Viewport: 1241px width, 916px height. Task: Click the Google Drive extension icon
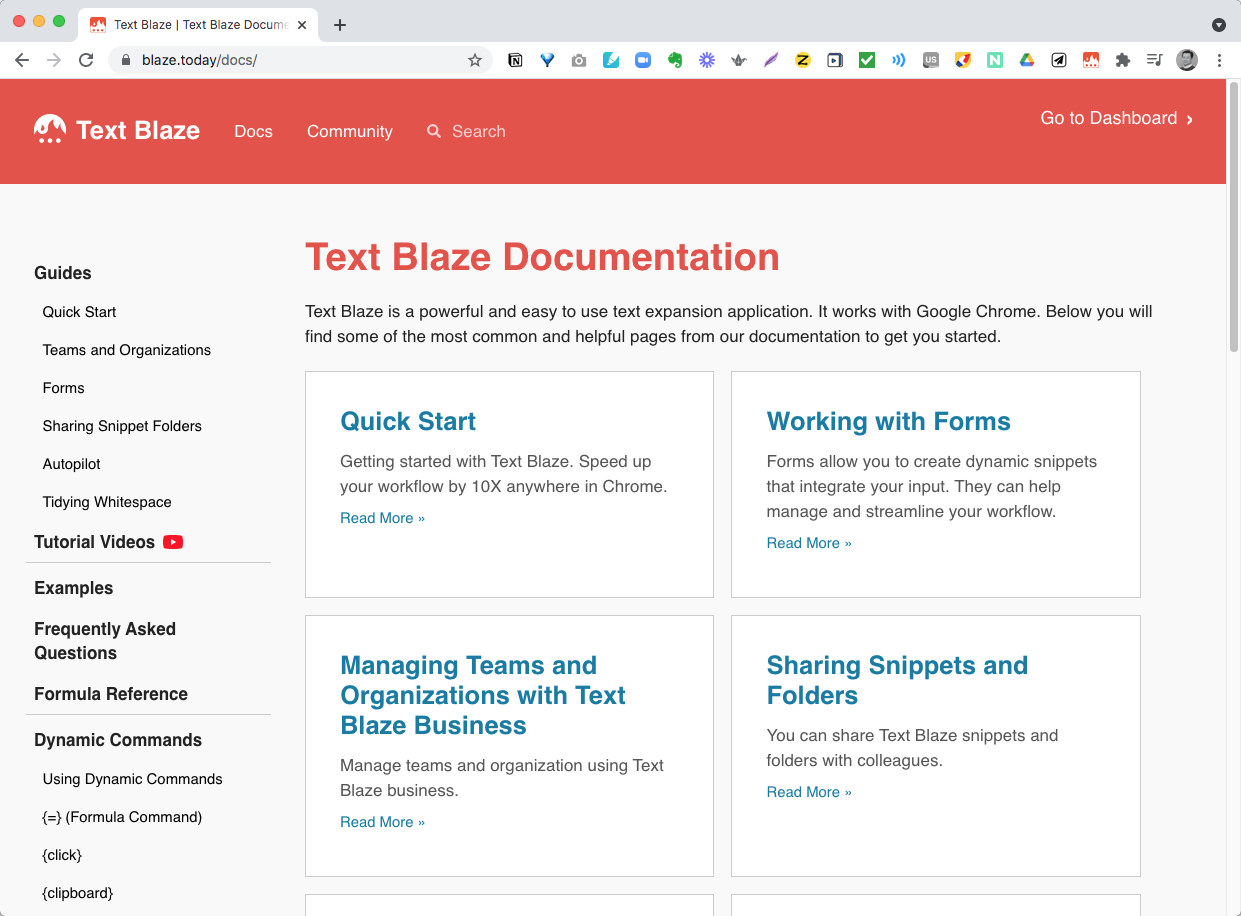click(1026, 60)
